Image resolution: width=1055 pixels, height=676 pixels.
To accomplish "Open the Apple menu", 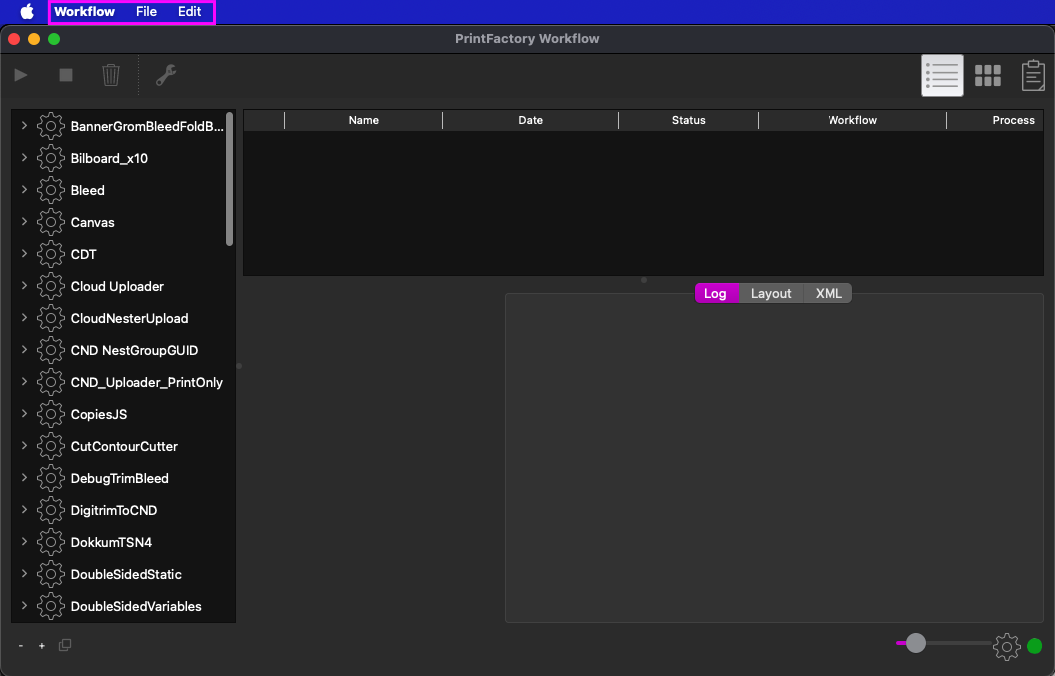I will coord(27,11).
